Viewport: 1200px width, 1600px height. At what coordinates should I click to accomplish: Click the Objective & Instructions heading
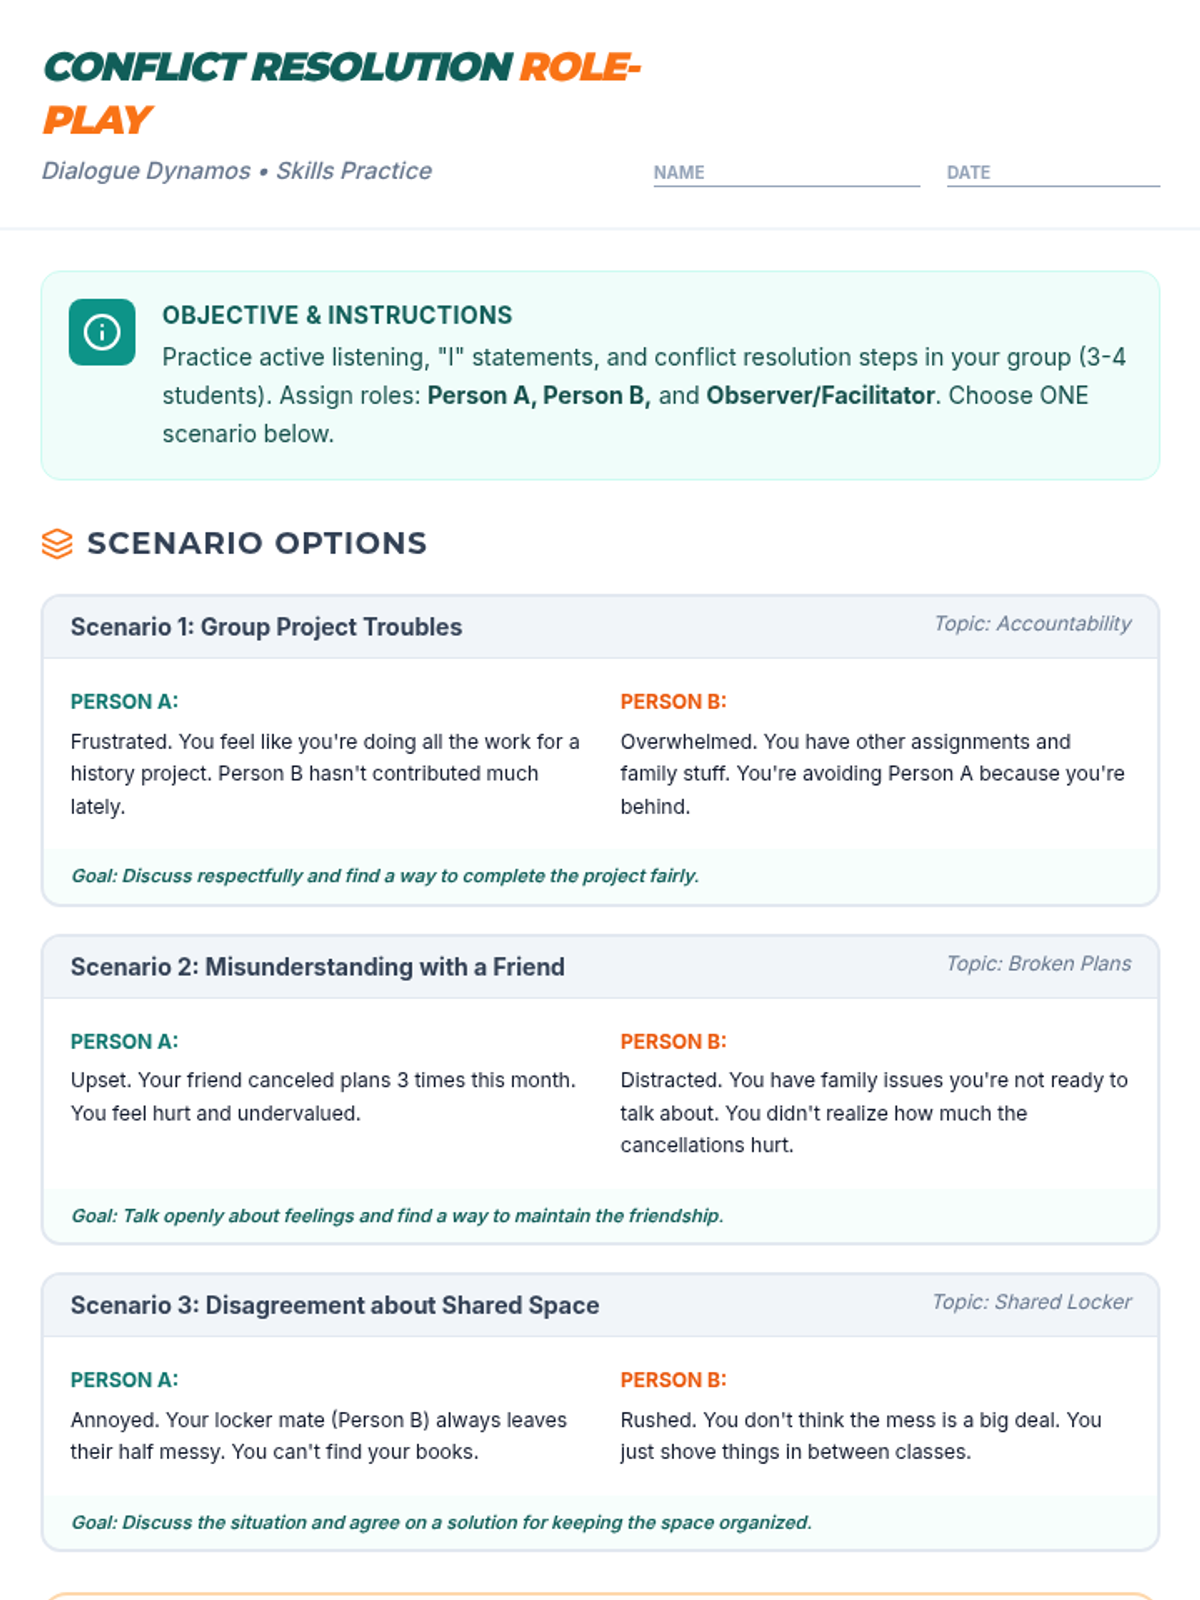coord(337,315)
